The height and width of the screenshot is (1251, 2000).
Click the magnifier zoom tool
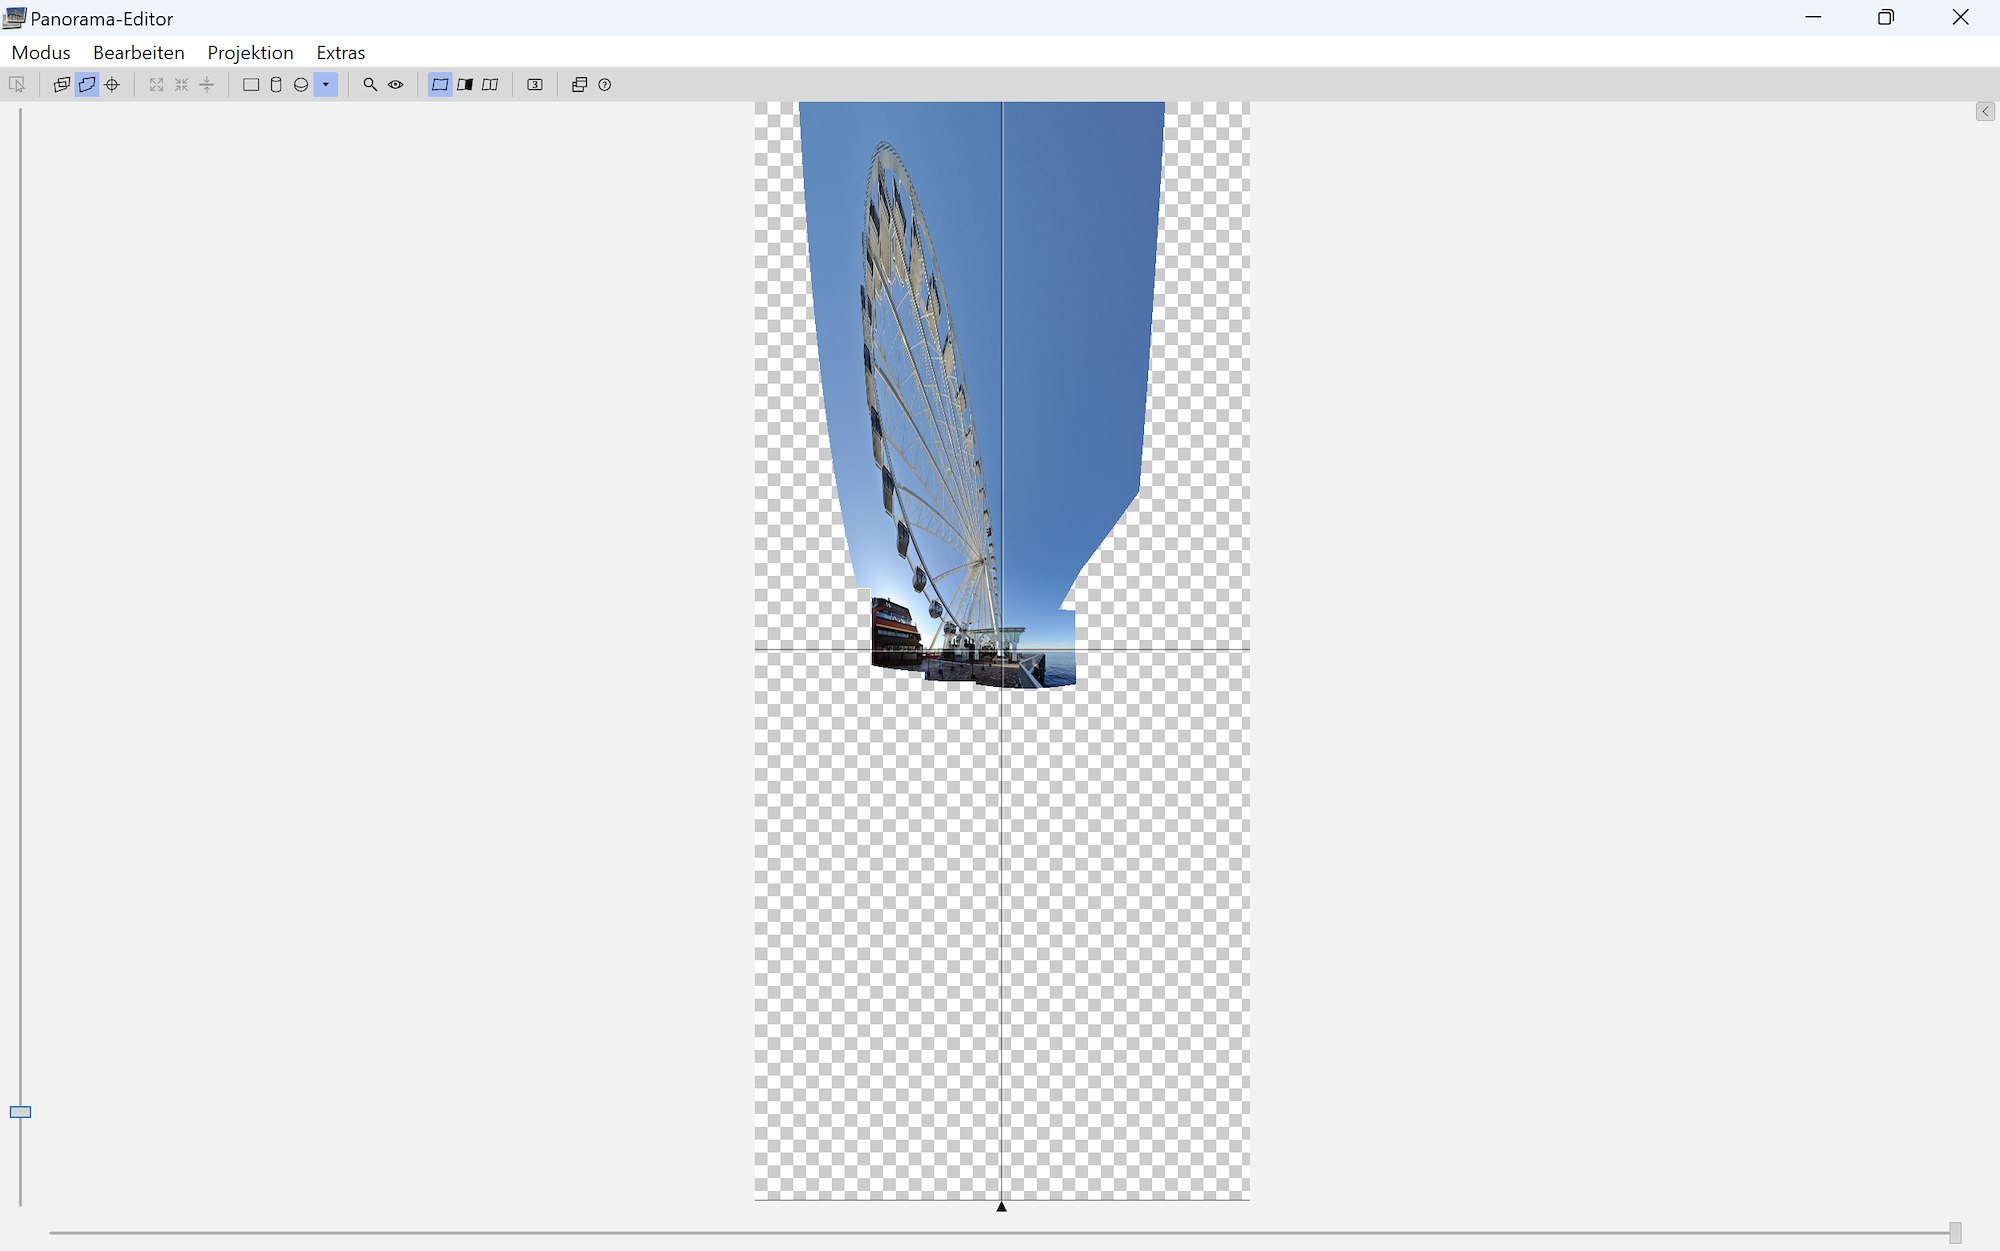(x=370, y=85)
